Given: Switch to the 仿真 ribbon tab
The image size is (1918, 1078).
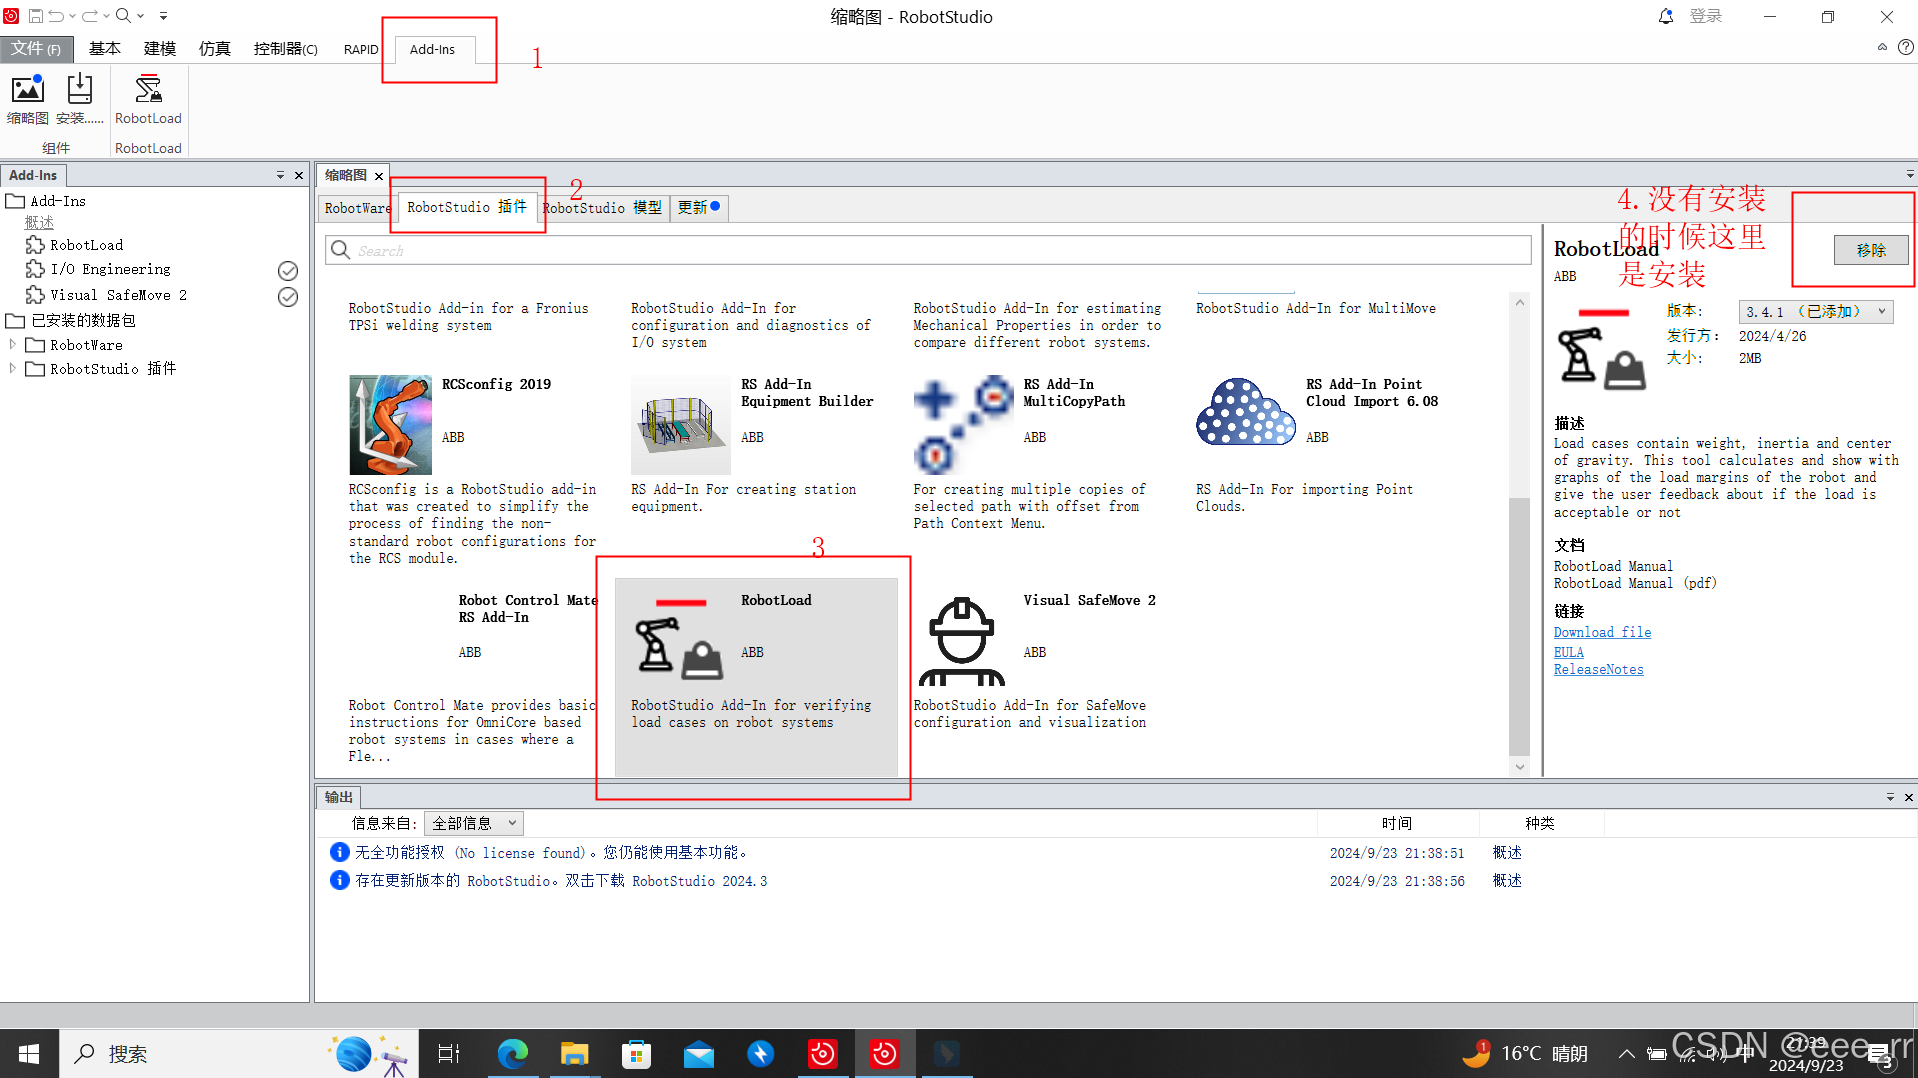Looking at the screenshot, I should tap(215, 48).
